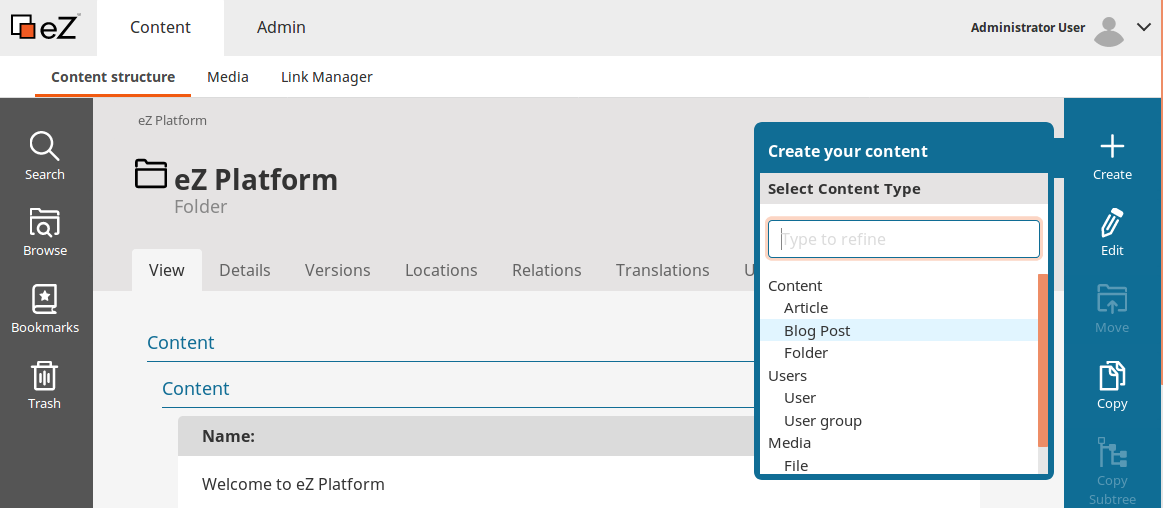Click the content type list scrollbar
Image resolution: width=1163 pixels, height=508 pixels.
tap(1043, 360)
